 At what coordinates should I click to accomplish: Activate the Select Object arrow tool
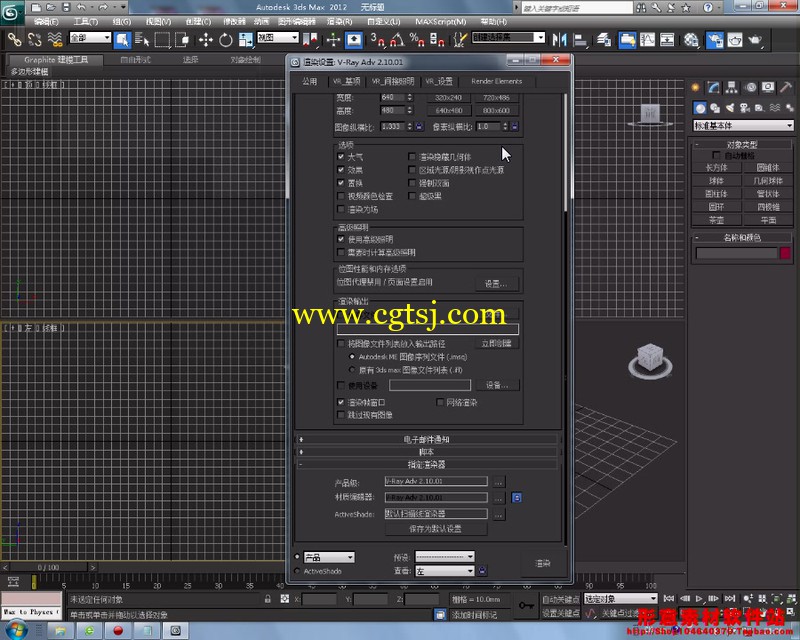pos(122,39)
